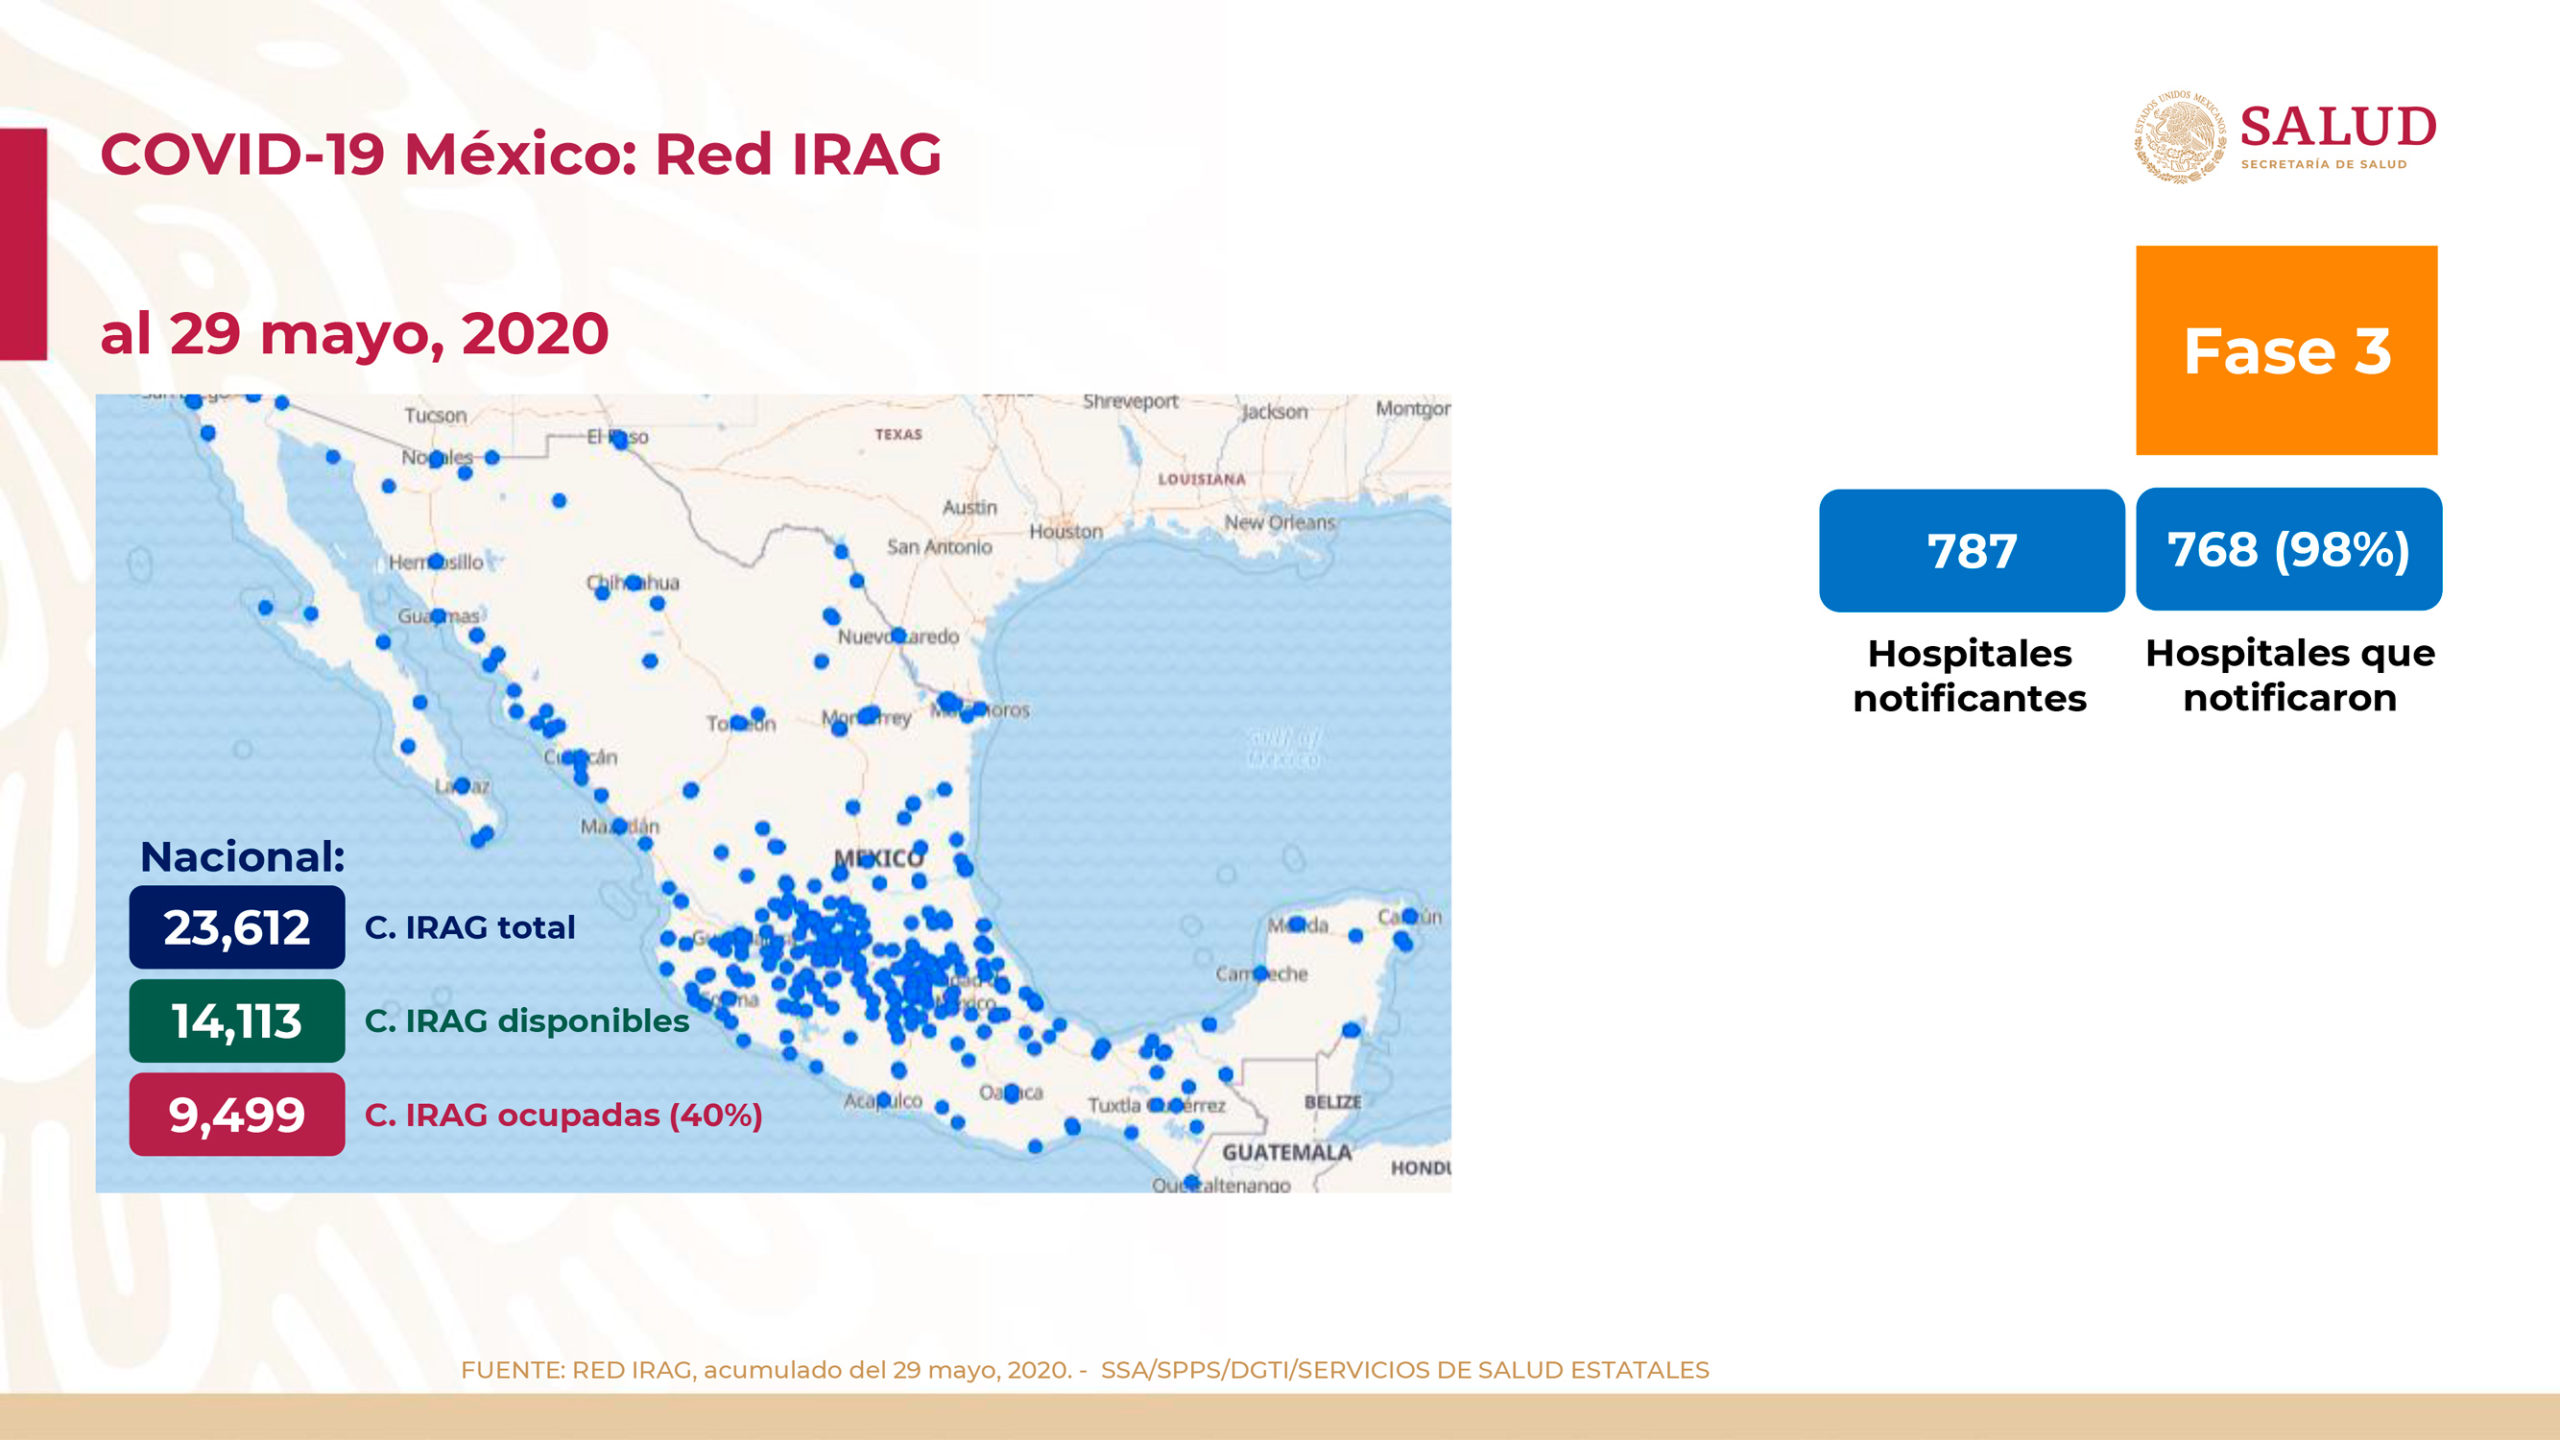Click the GUATEMALA label on map

click(1286, 1152)
